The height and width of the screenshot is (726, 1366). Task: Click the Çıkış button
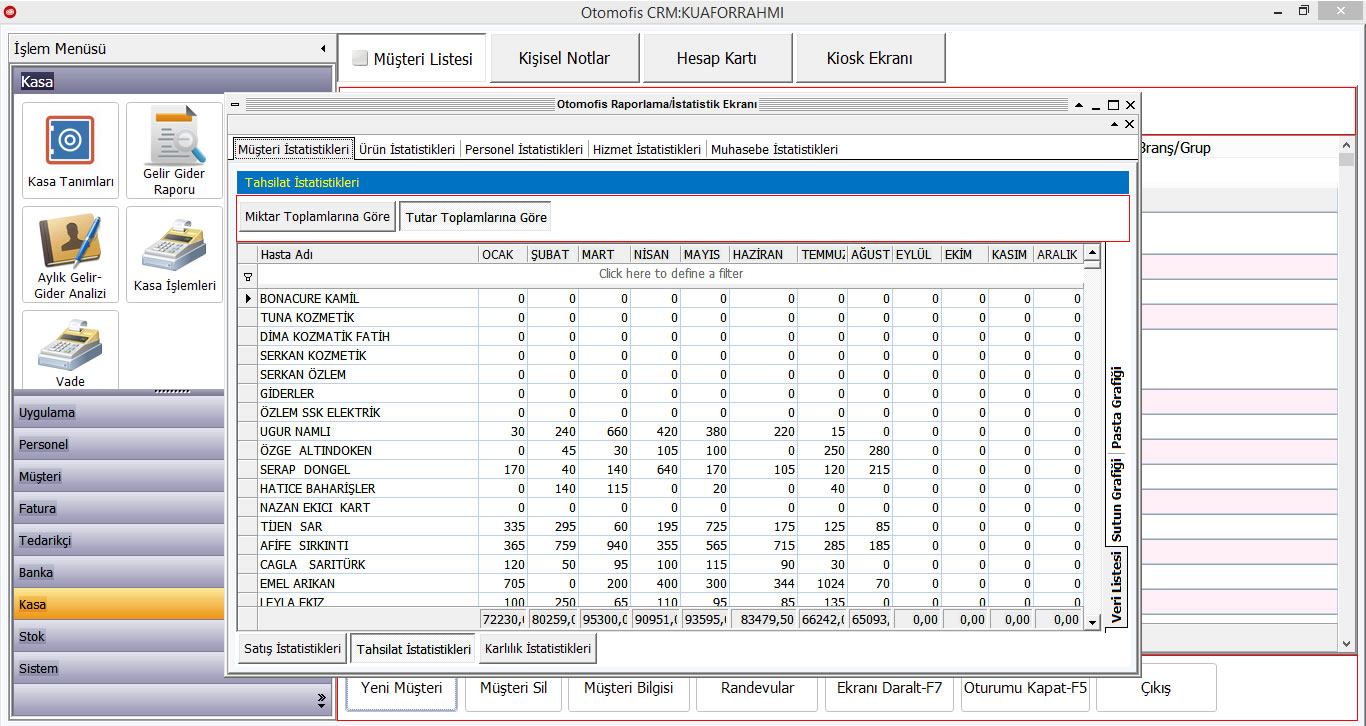coord(1156,688)
